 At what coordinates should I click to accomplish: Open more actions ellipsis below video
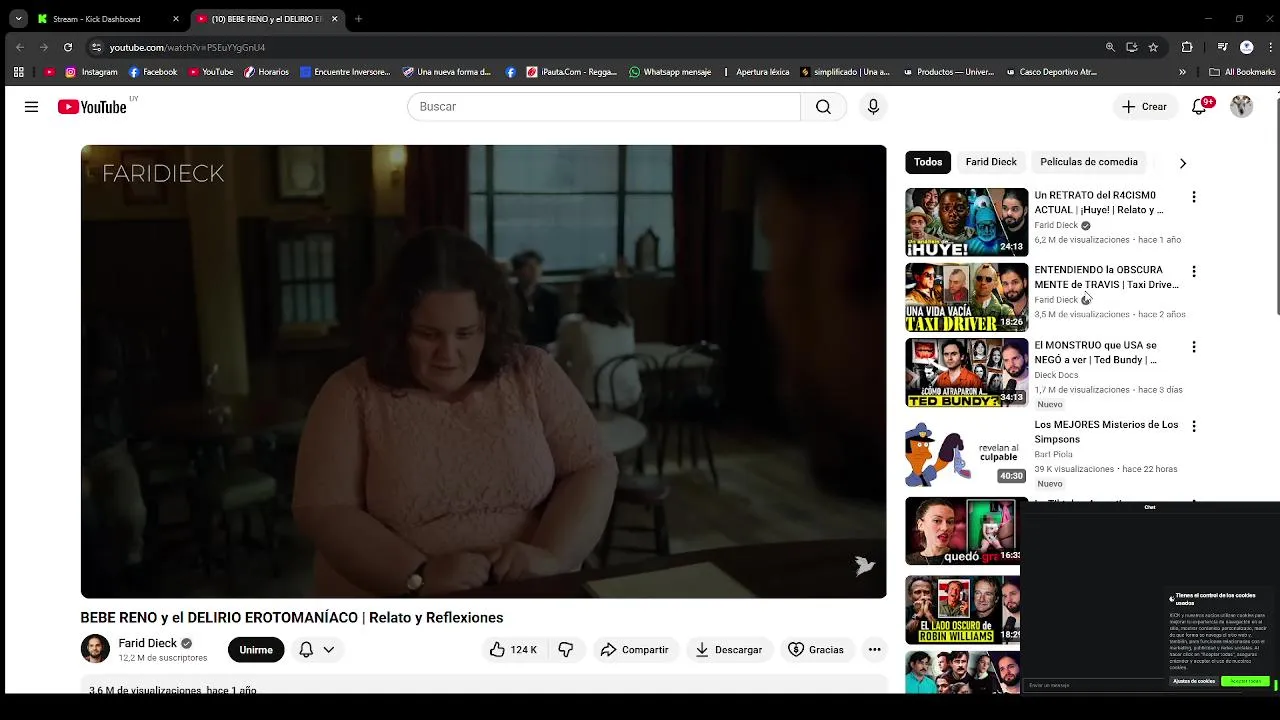[x=874, y=650]
